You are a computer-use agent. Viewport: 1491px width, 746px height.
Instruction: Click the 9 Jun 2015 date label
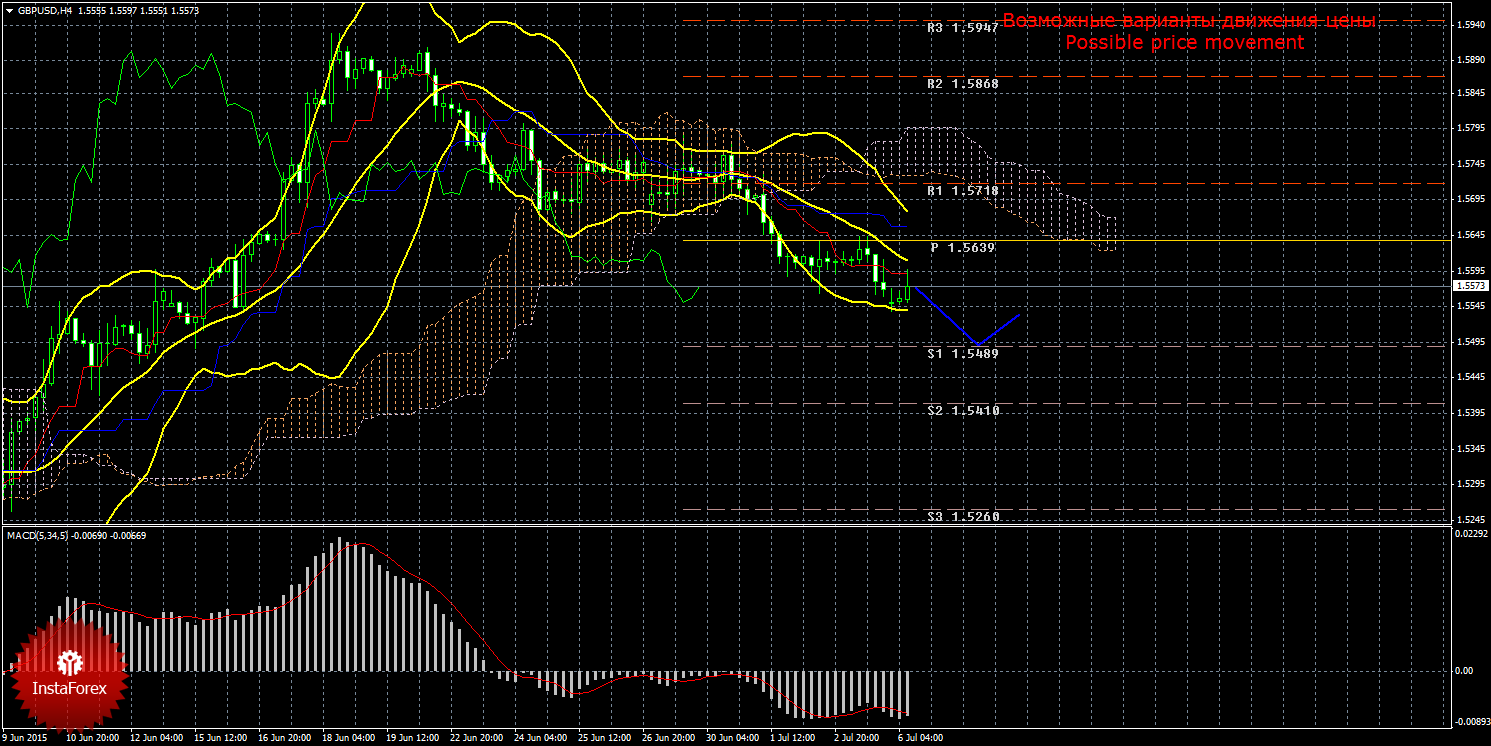coord(25,738)
